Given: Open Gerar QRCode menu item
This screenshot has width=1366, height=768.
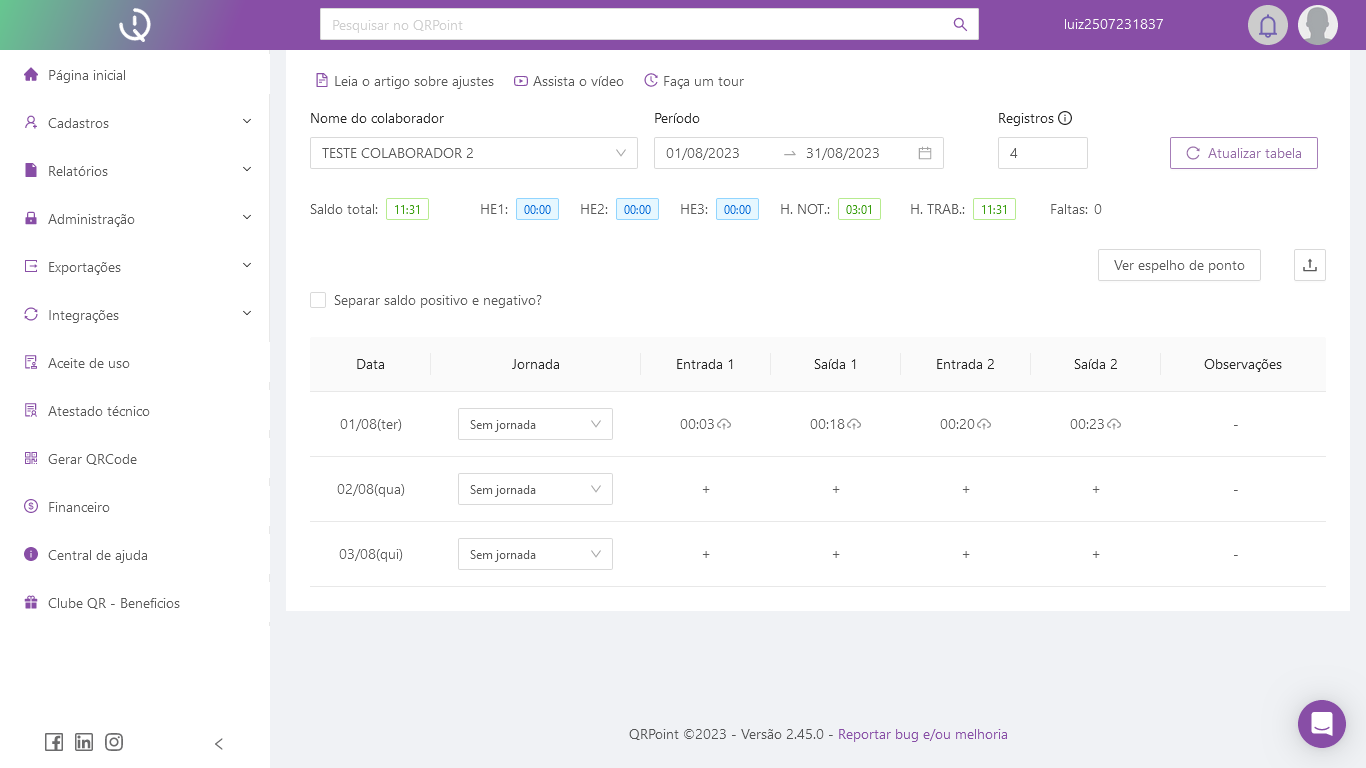Looking at the screenshot, I should pos(92,459).
